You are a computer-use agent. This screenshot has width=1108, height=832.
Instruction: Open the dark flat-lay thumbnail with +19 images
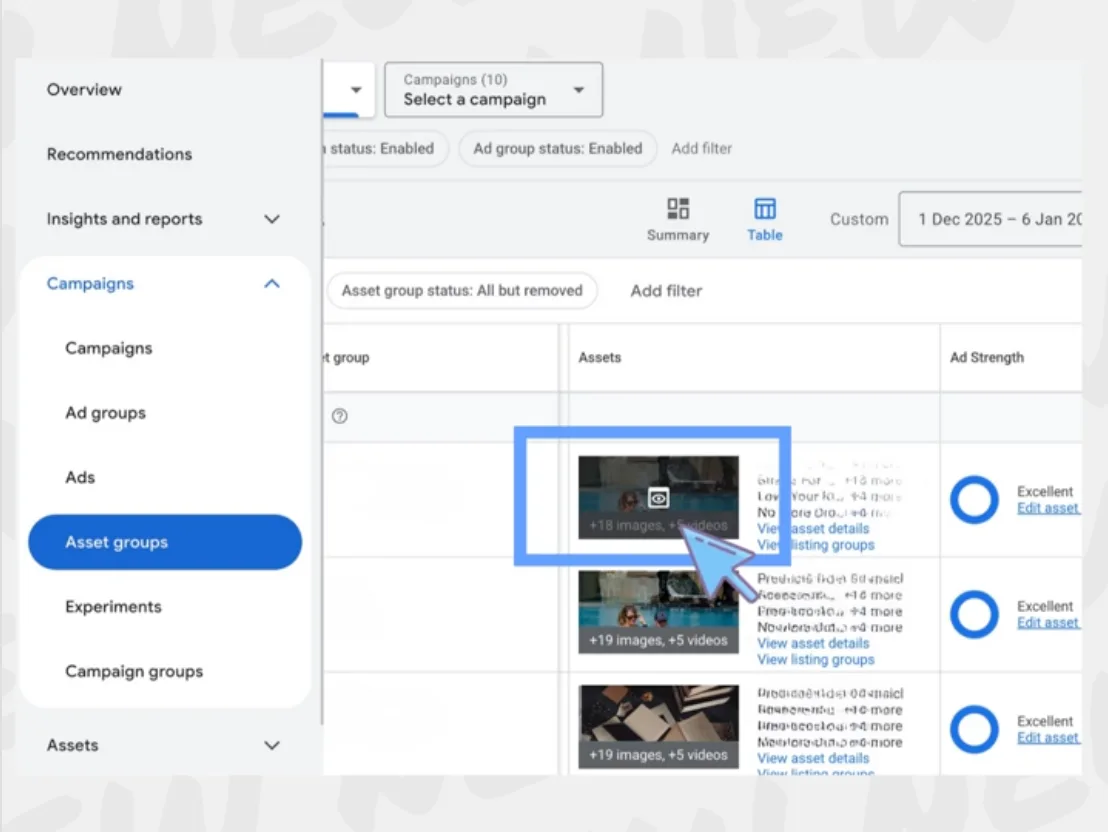tap(659, 727)
